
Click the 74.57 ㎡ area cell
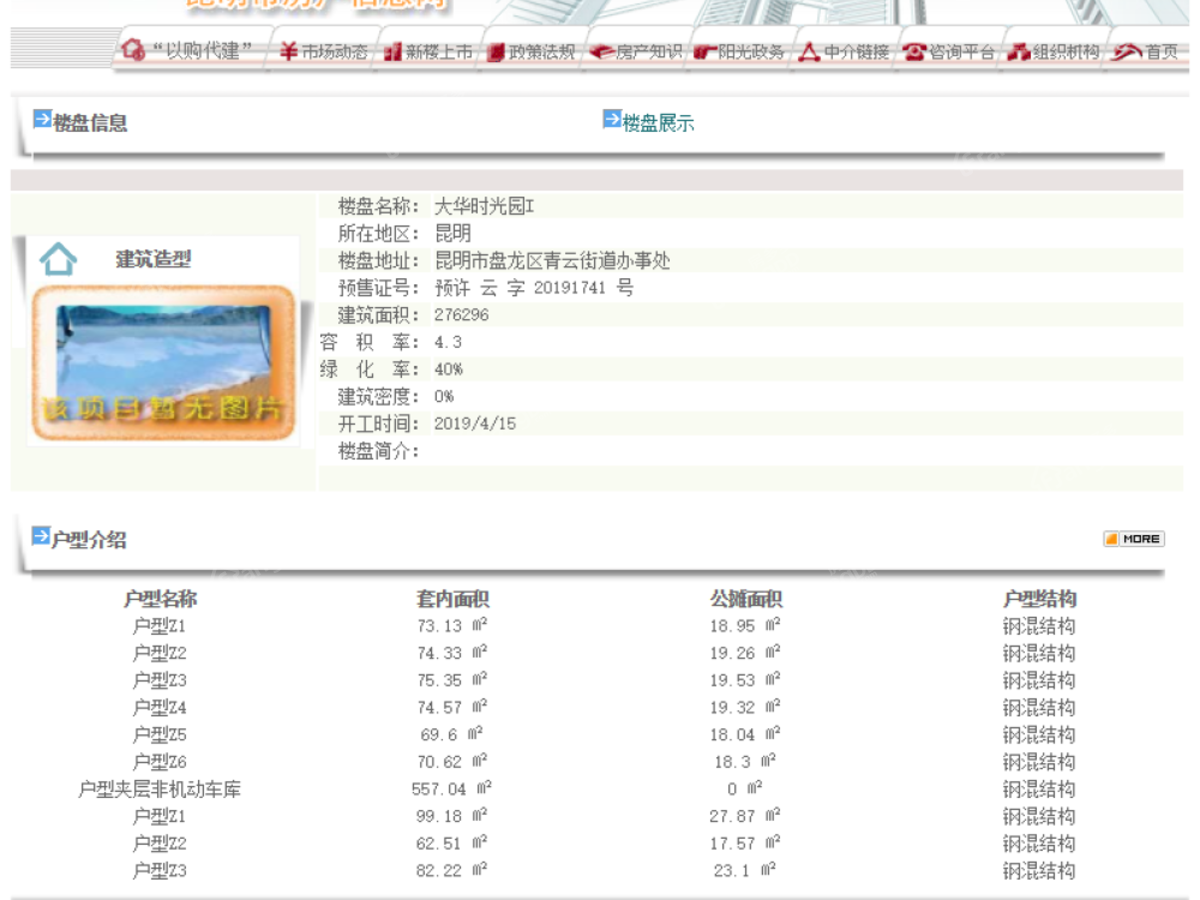pos(452,707)
